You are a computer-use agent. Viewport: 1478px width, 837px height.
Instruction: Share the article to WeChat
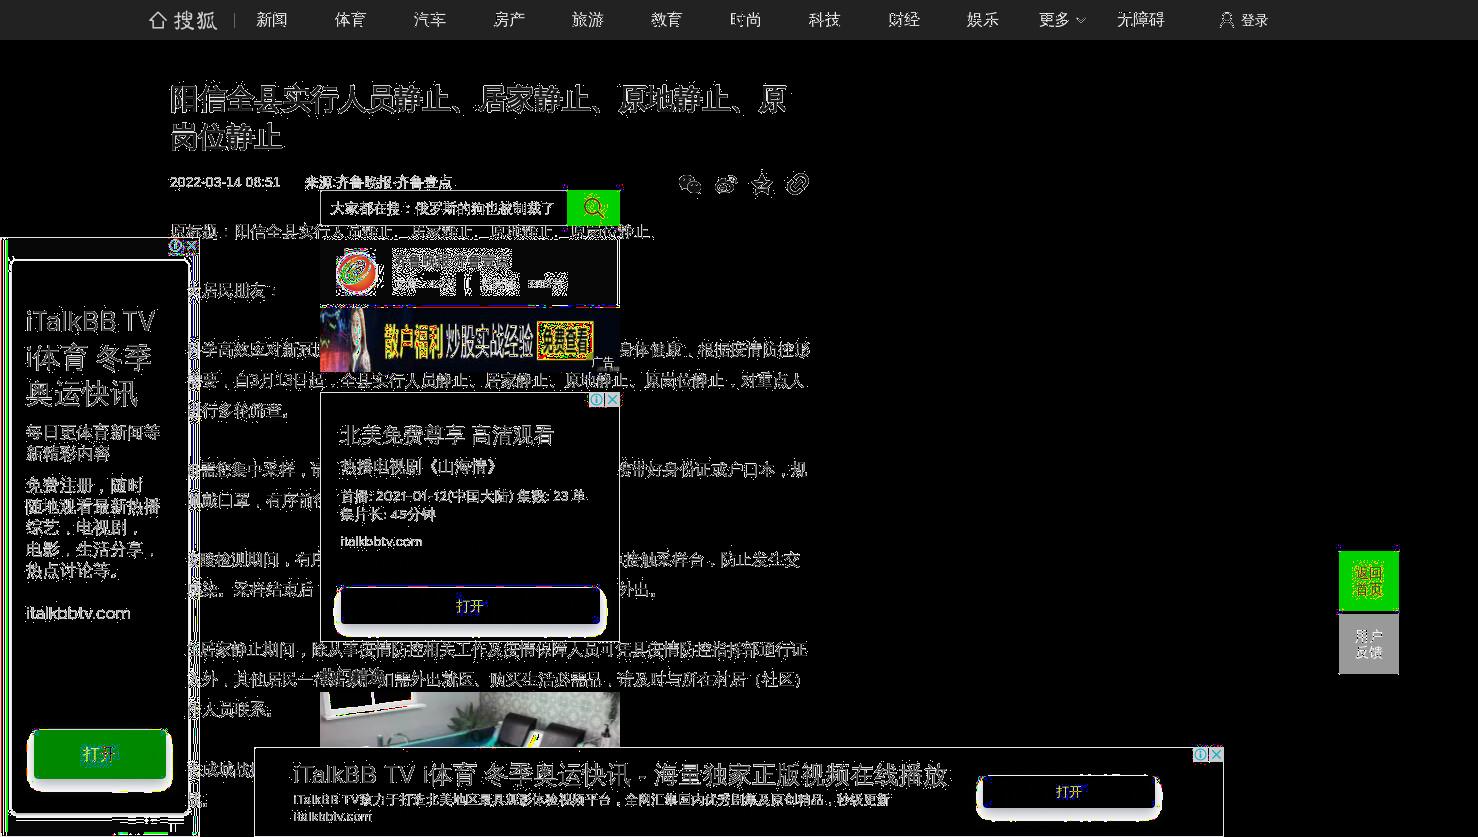(x=689, y=184)
